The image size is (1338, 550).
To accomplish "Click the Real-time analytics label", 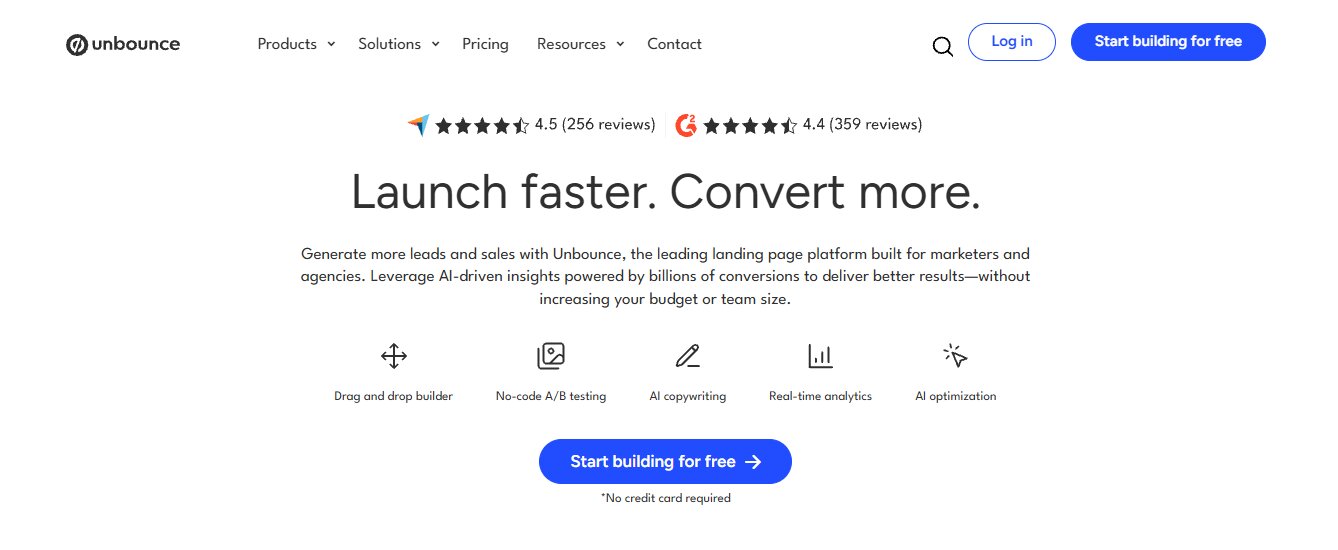I will pyautogui.click(x=820, y=396).
